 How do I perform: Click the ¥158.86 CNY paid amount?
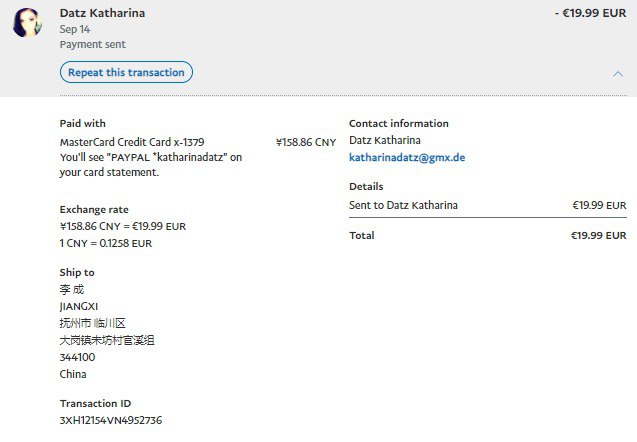305,142
